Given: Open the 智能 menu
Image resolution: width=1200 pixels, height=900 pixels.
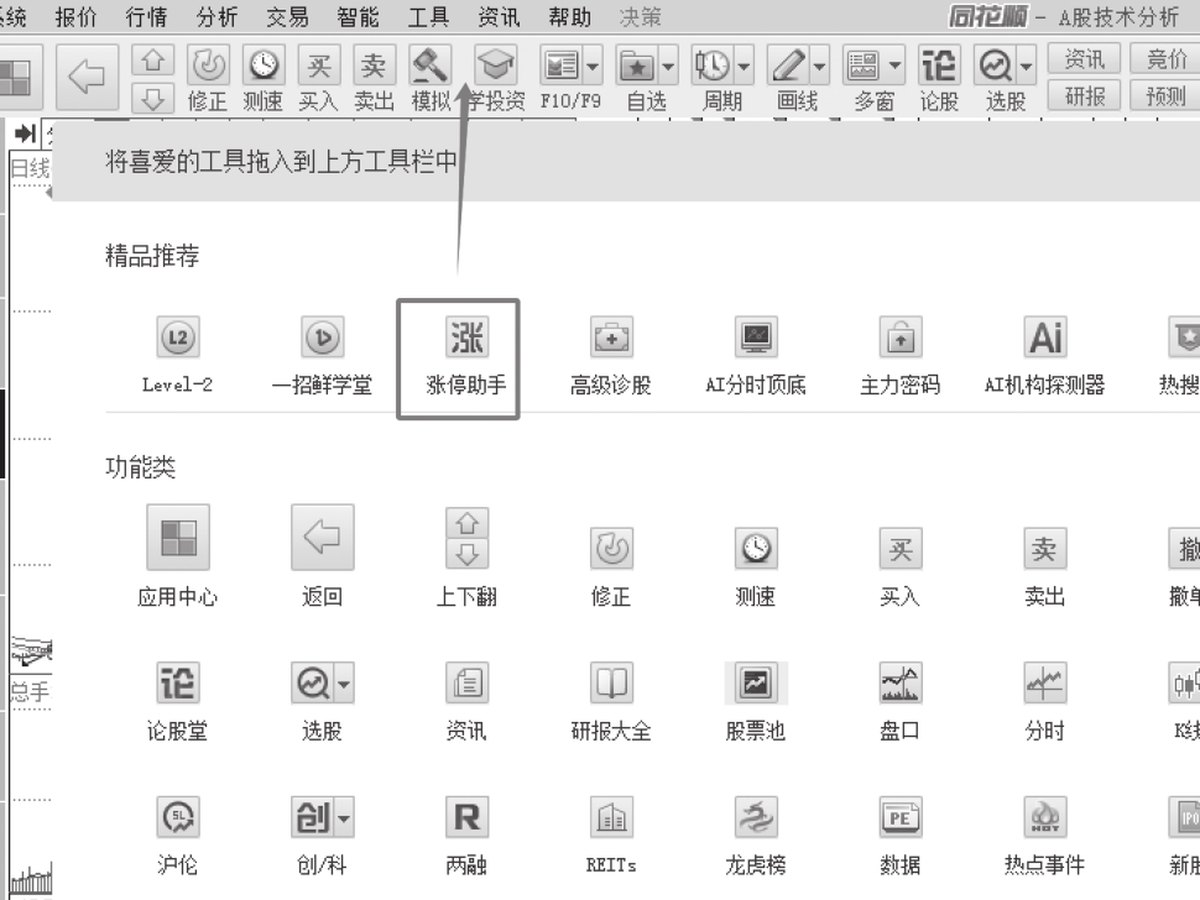Looking at the screenshot, I should tap(358, 17).
